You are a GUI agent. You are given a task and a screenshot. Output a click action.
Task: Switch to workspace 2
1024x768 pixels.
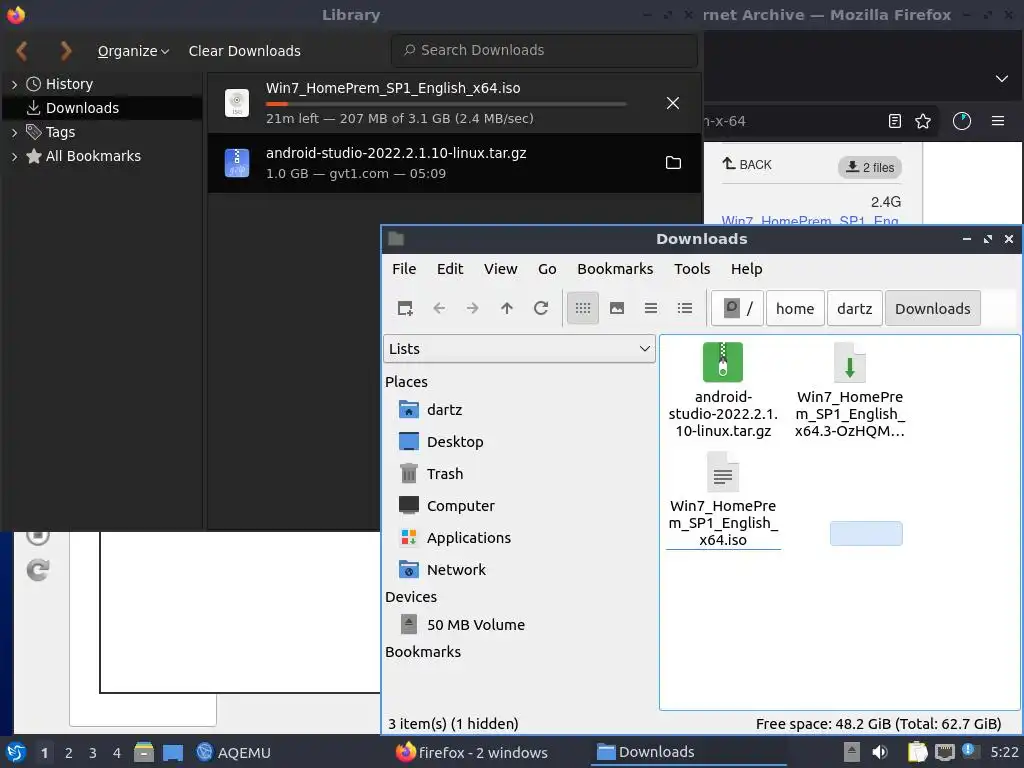coord(69,753)
